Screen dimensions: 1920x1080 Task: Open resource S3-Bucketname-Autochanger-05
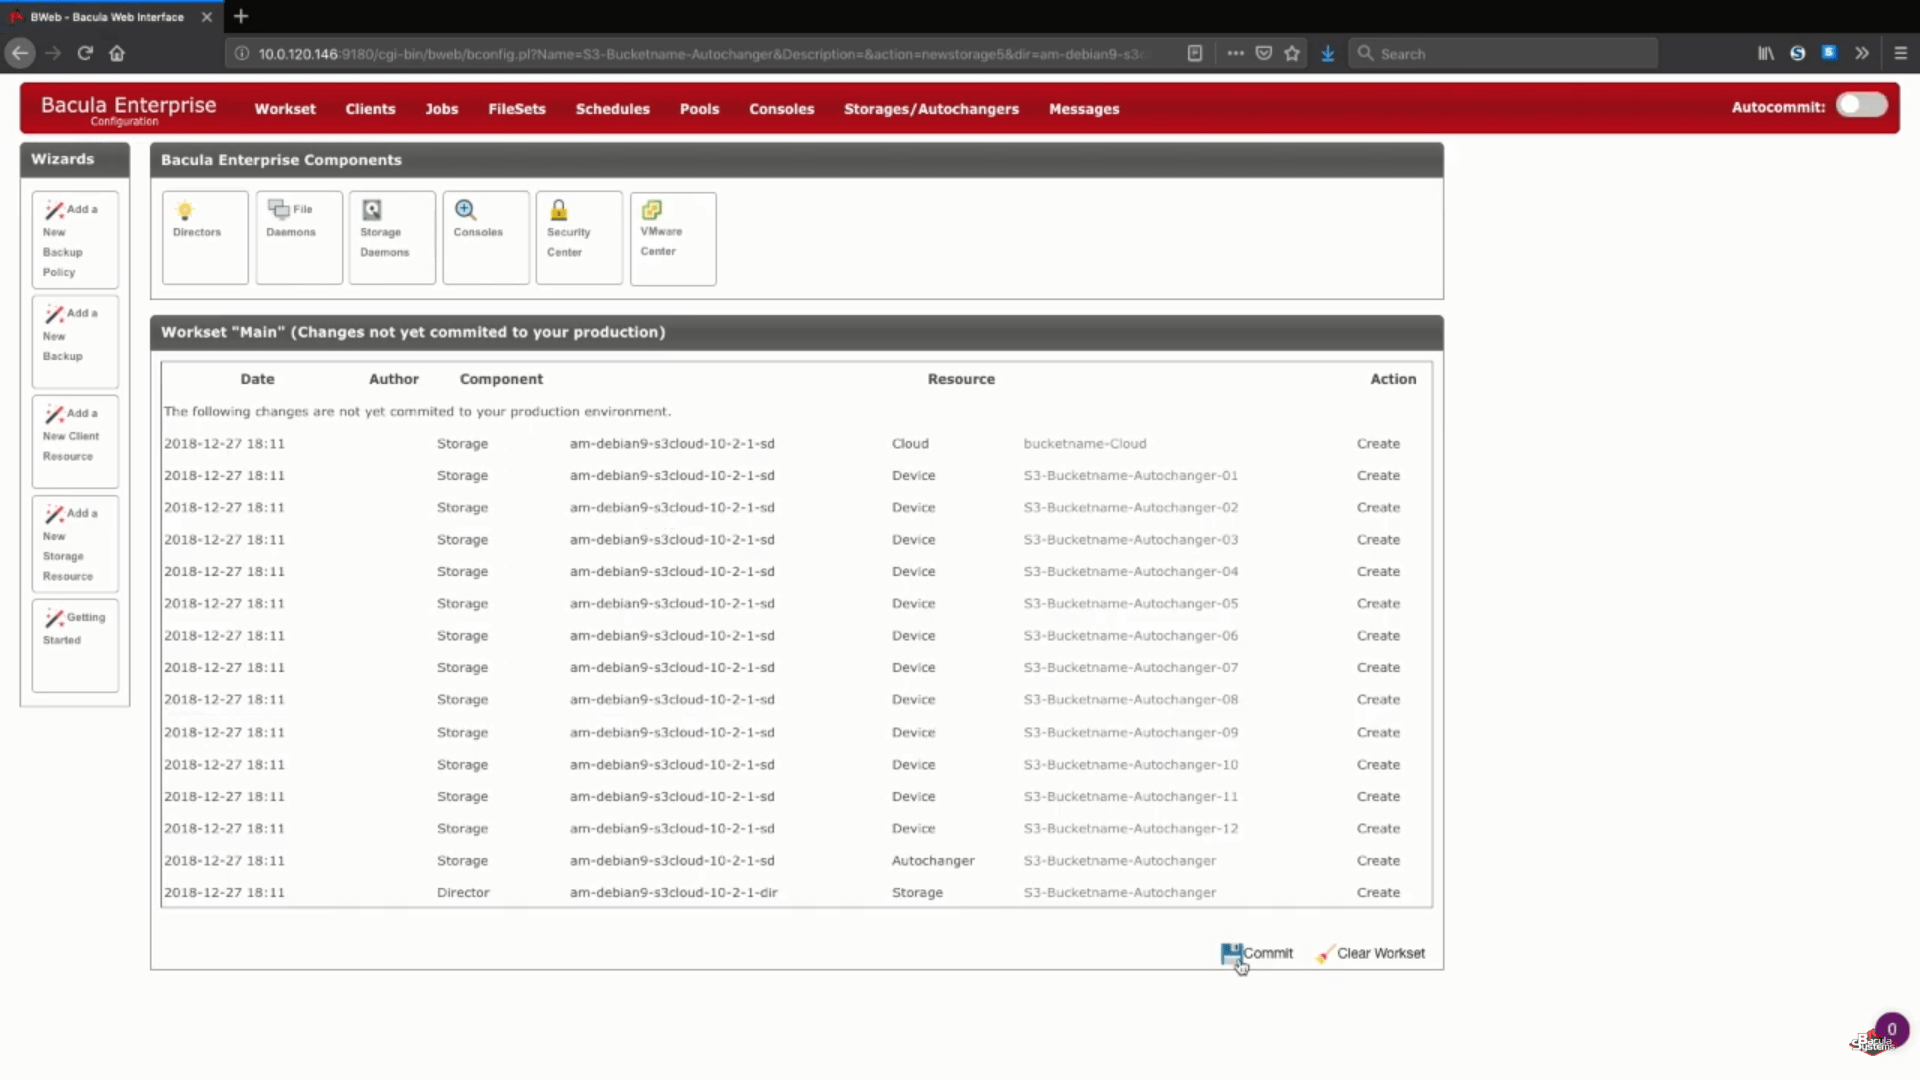click(x=1130, y=603)
